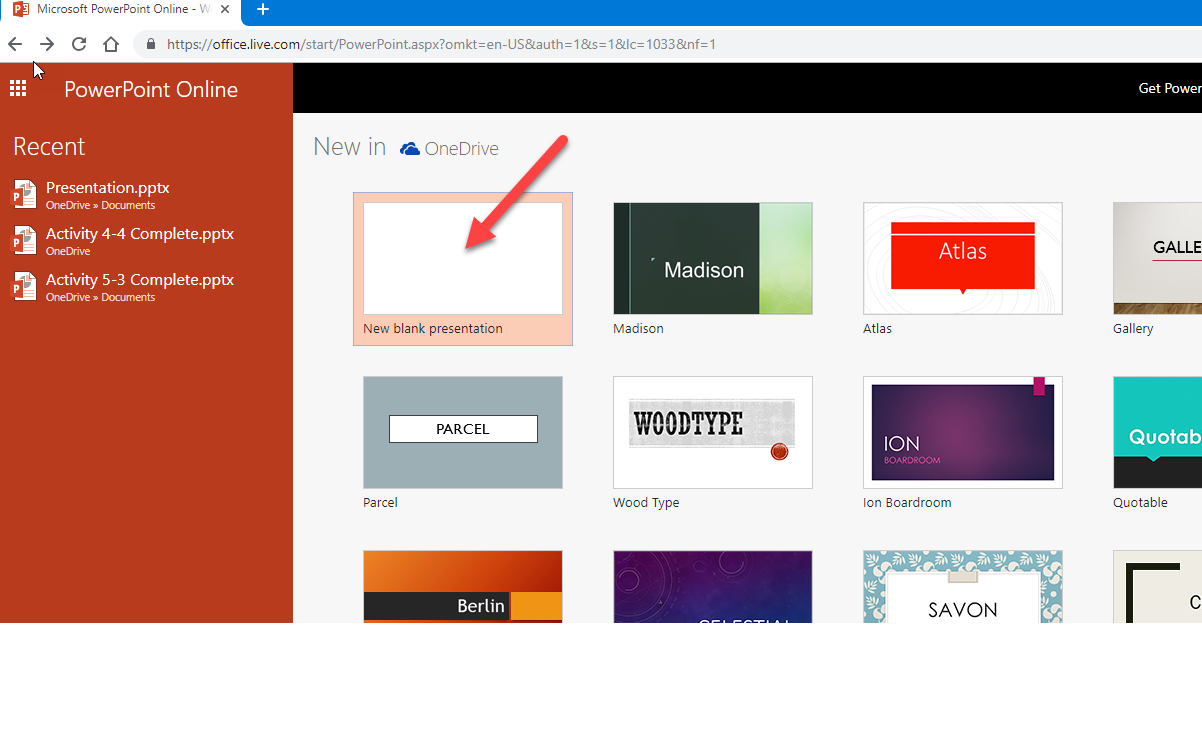This screenshot has height=737, width=1202.
Task: Reload the page with the refresh icon
Action: click(x=79, y=44)
